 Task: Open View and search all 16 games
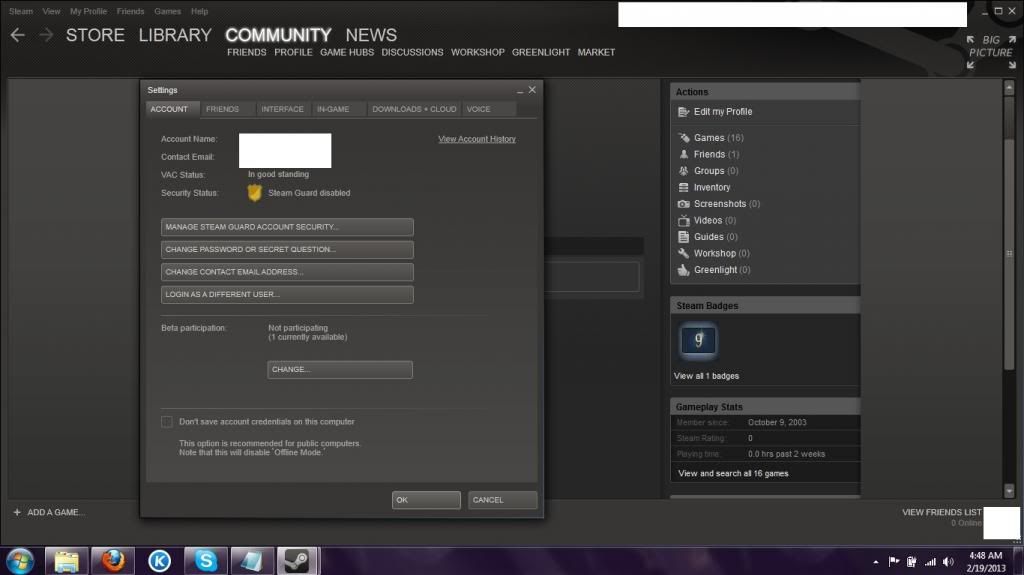[x=733, y=474]
